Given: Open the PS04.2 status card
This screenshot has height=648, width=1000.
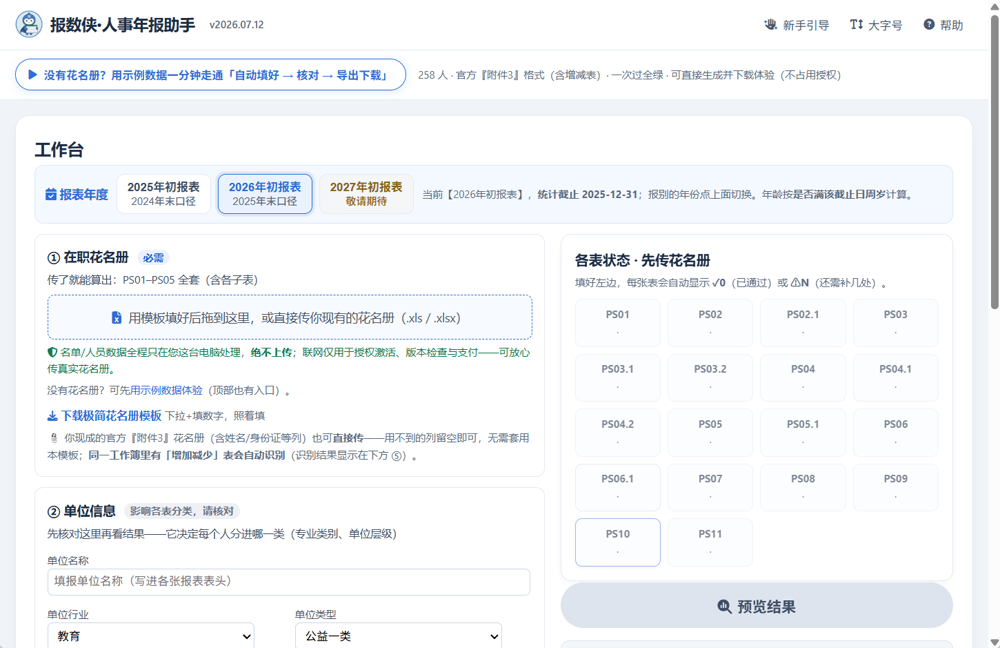Looking at the screenshot, I should (x=617, y=432).
